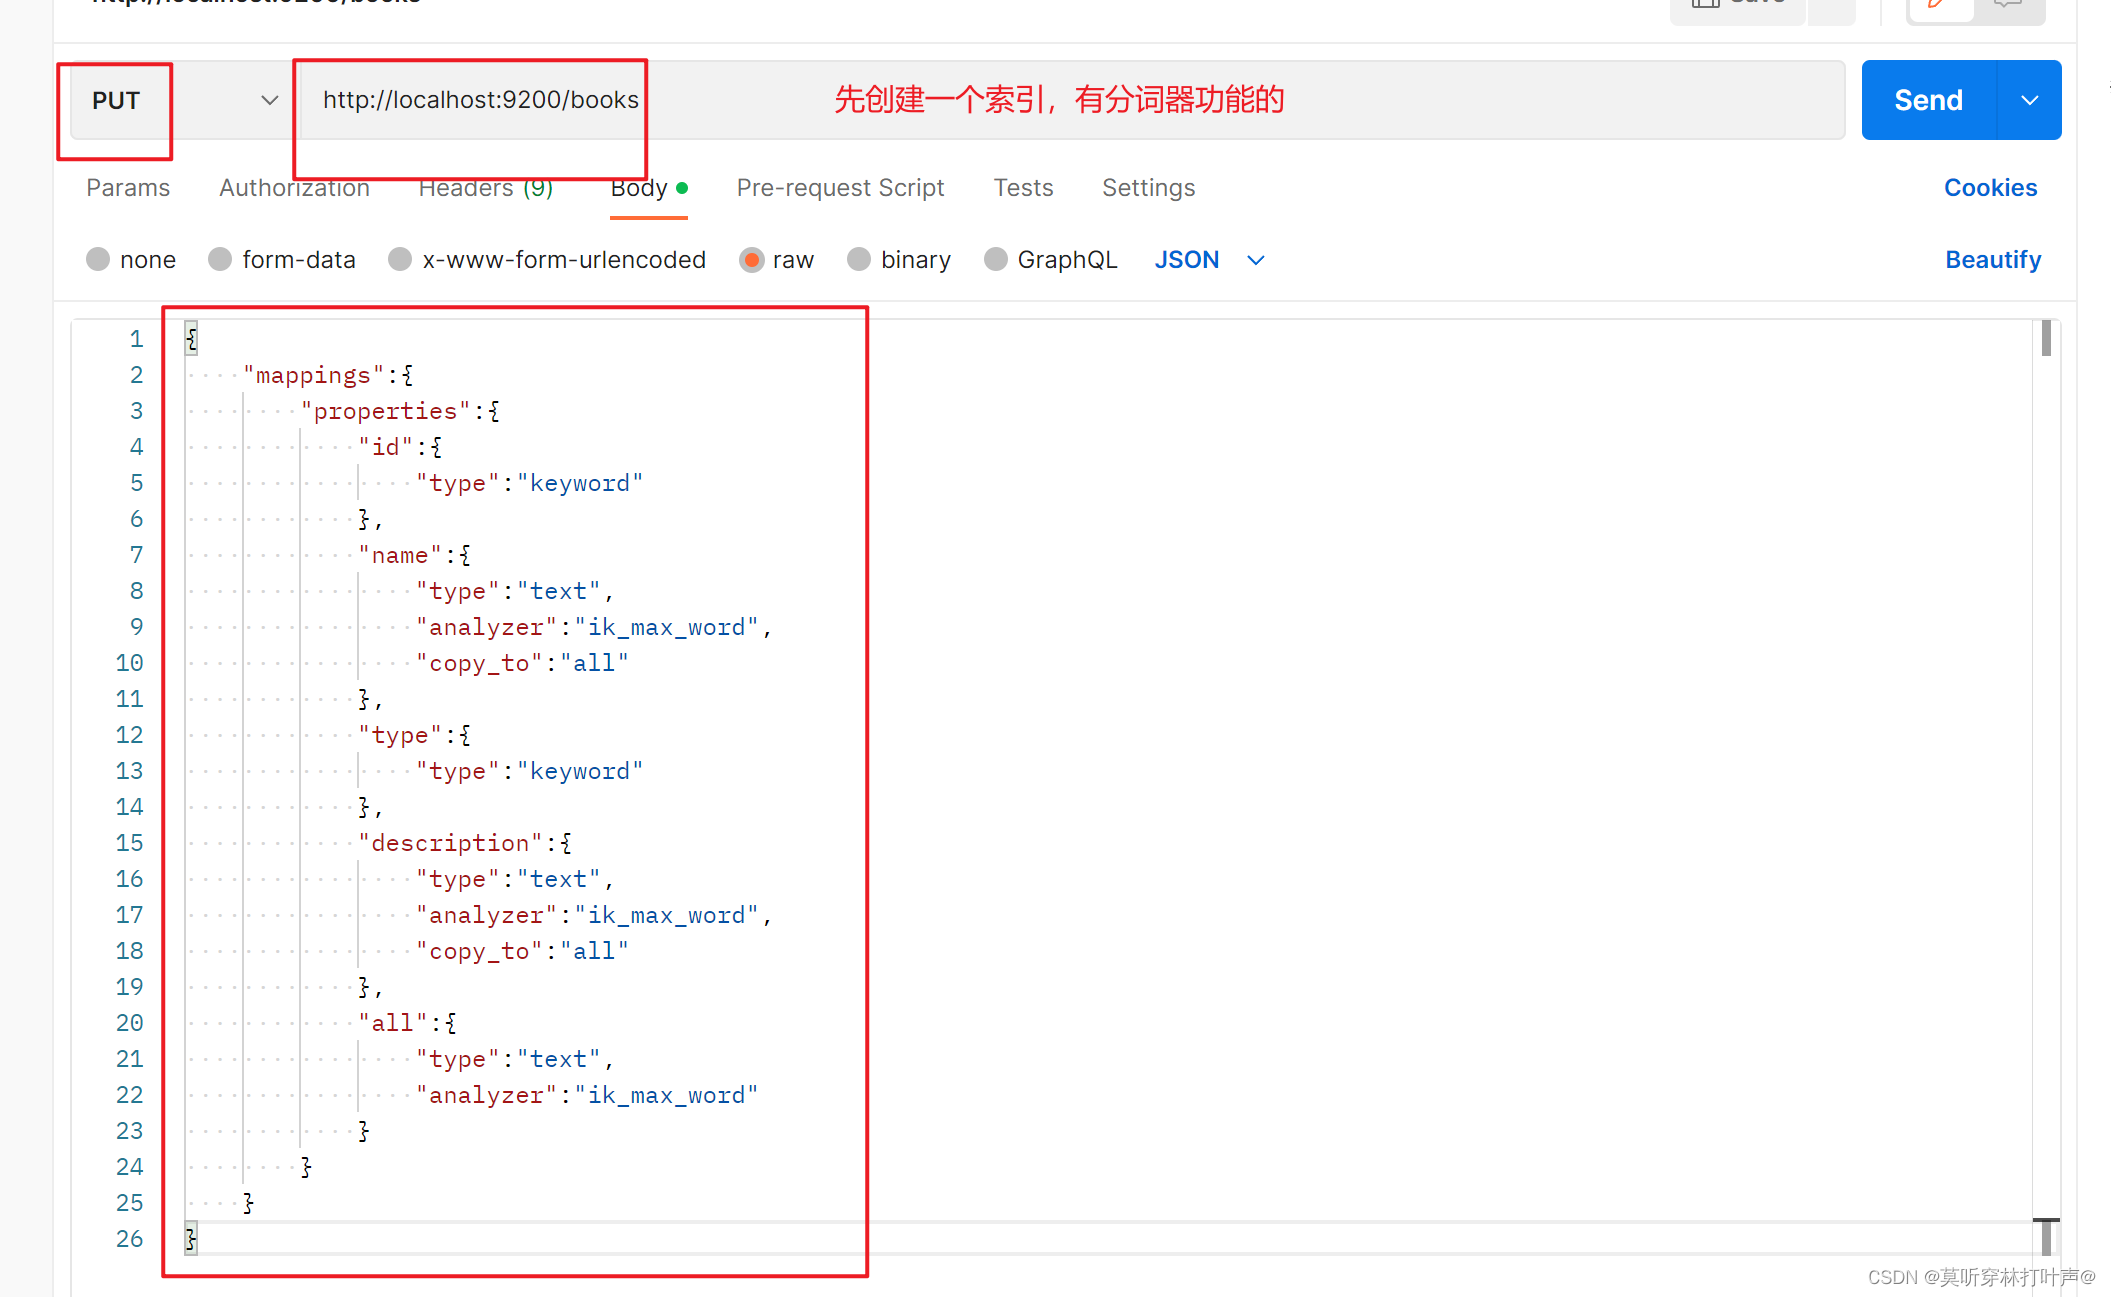Choose the x-www-form-urlencoded body option
The height and width of the screenshot is (1297, 2111).
[x=400, y=260]
